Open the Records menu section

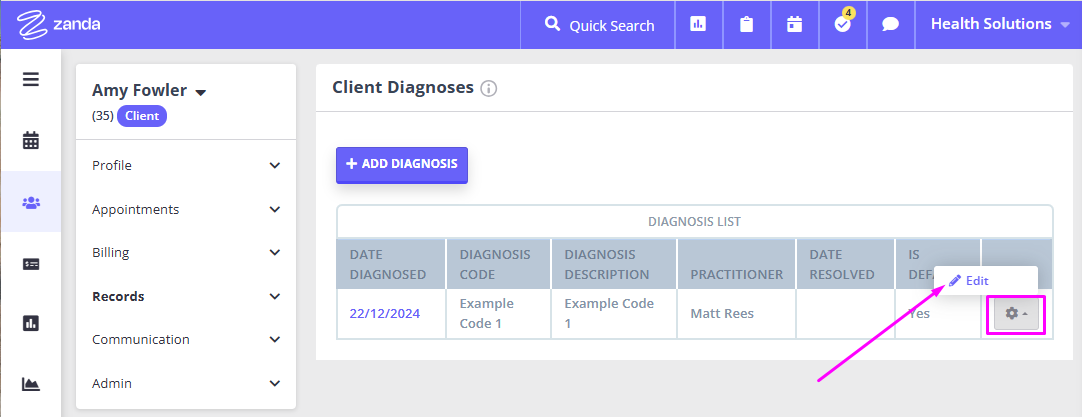(186, 296)
